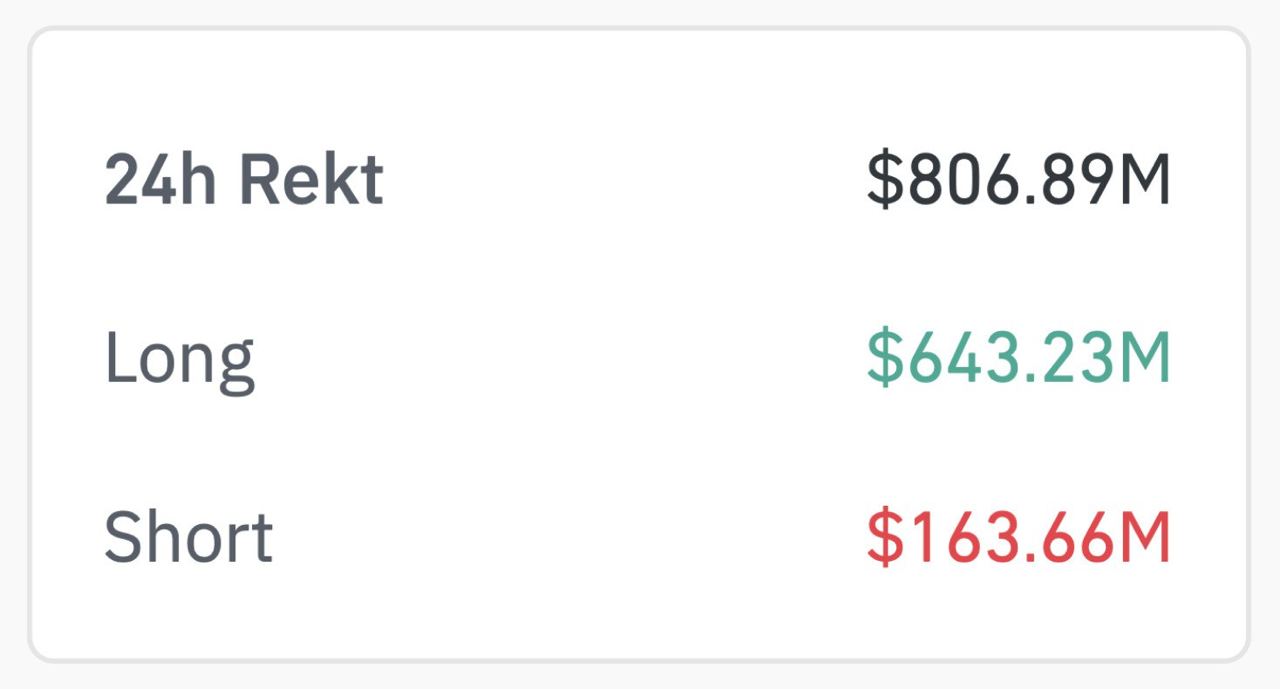
Task: Tap the dollar sign of red $163.66M
Action: pos(883,536)
